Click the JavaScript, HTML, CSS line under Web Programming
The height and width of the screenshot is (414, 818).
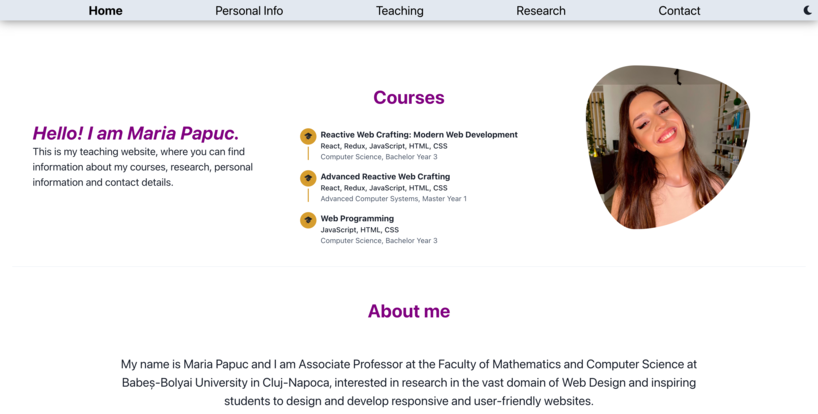click(359, 230)
